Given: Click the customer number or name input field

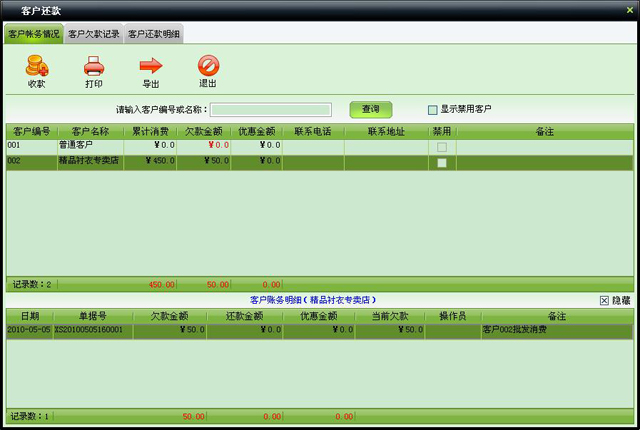Looking at the screenshot, I should (270, 110).
